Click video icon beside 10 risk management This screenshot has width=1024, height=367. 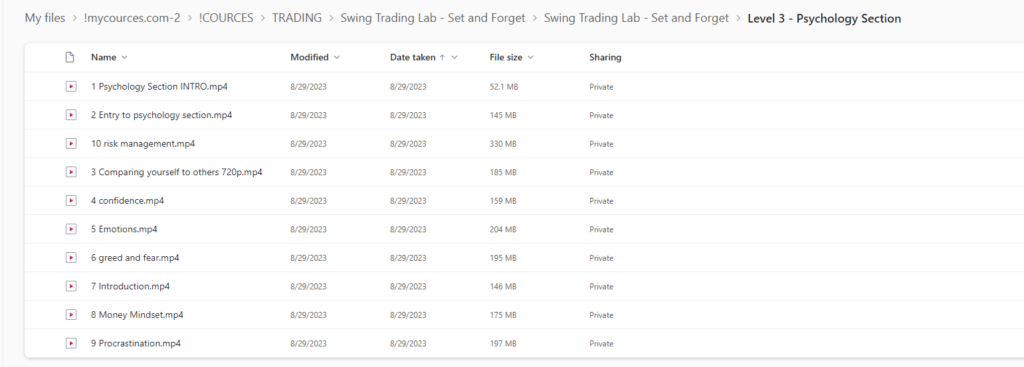point(71,144)
